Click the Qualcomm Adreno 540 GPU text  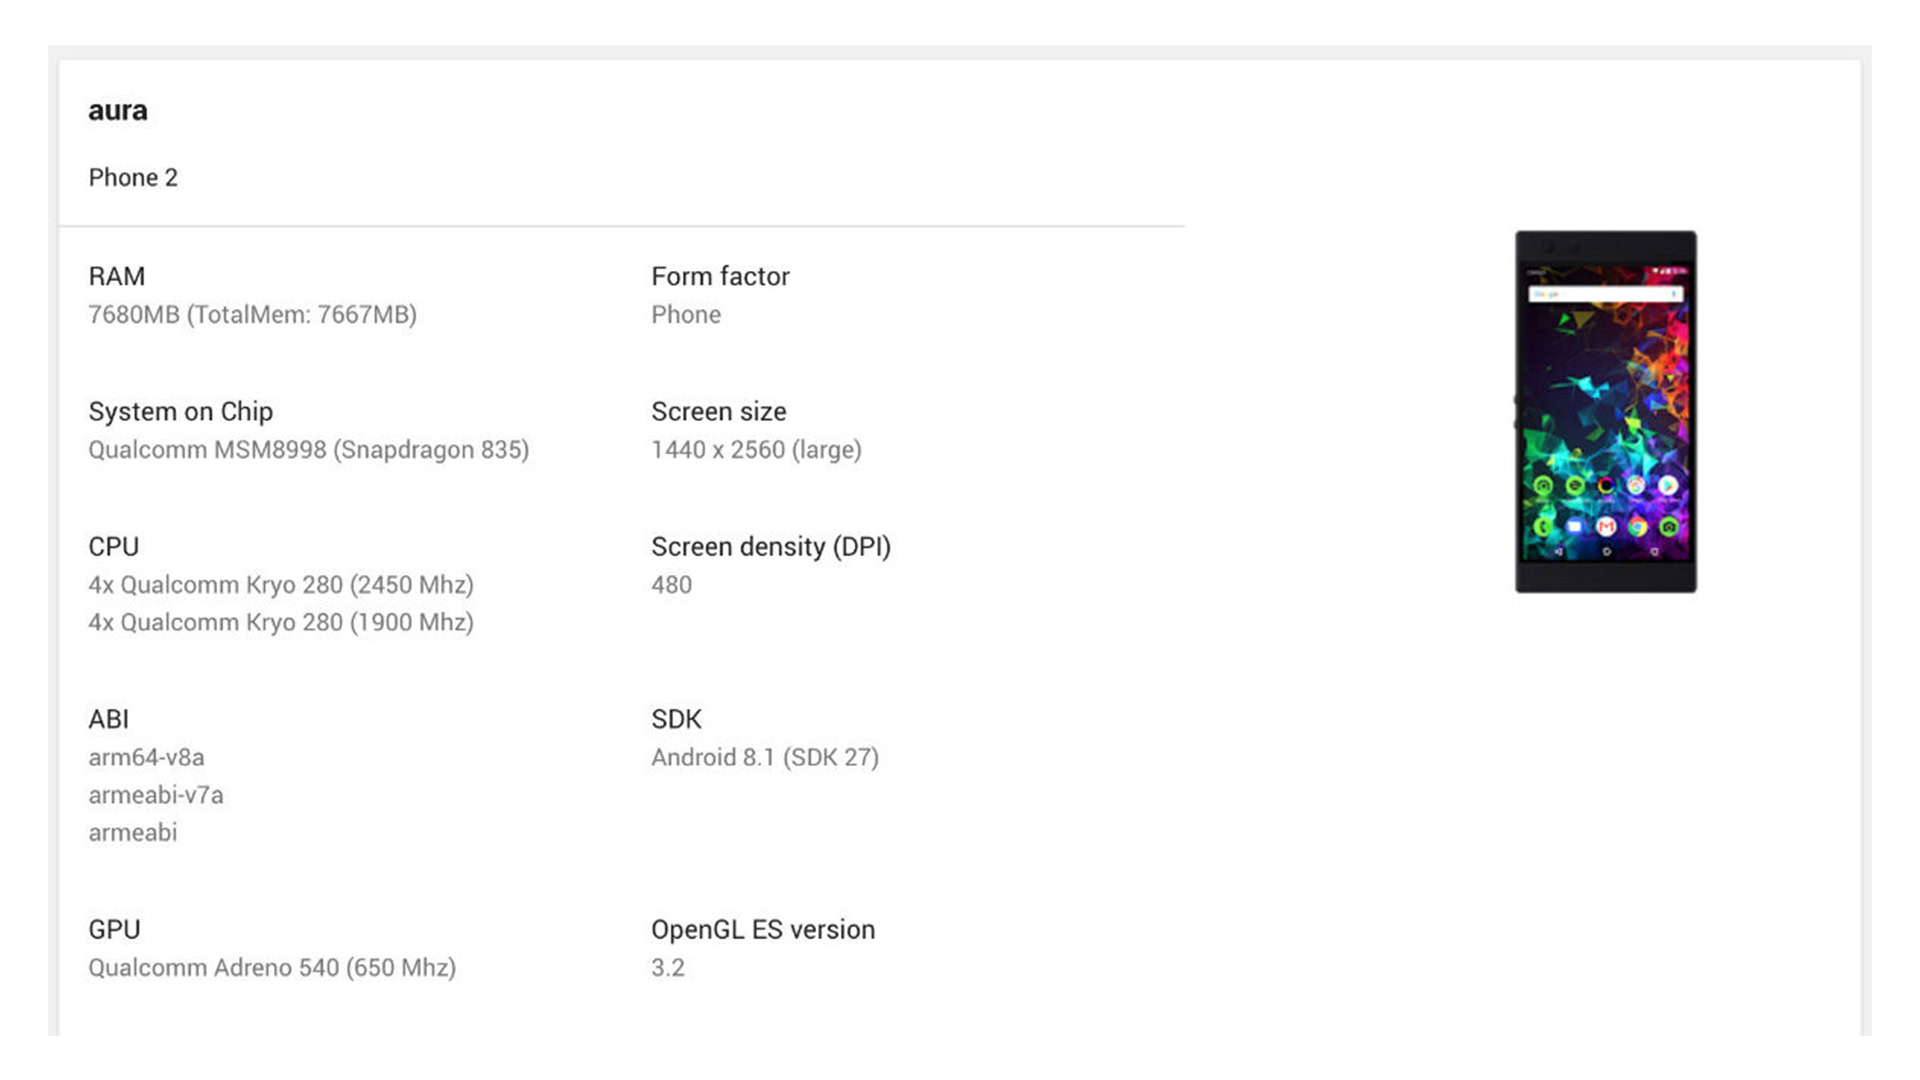tap(272, 968)
